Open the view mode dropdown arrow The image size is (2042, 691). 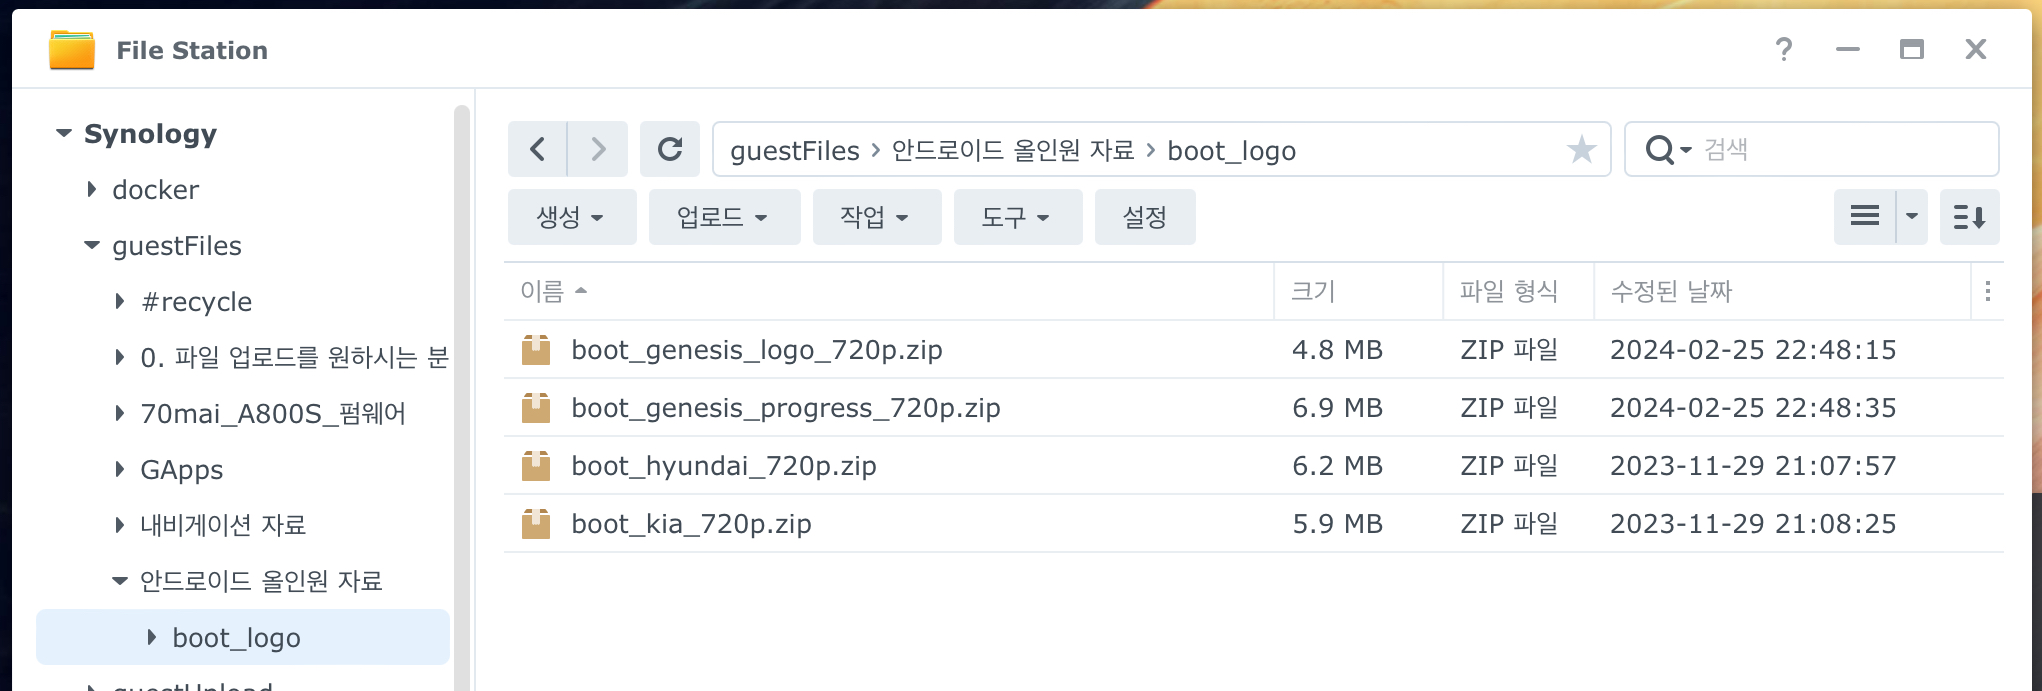(1912, 217)
